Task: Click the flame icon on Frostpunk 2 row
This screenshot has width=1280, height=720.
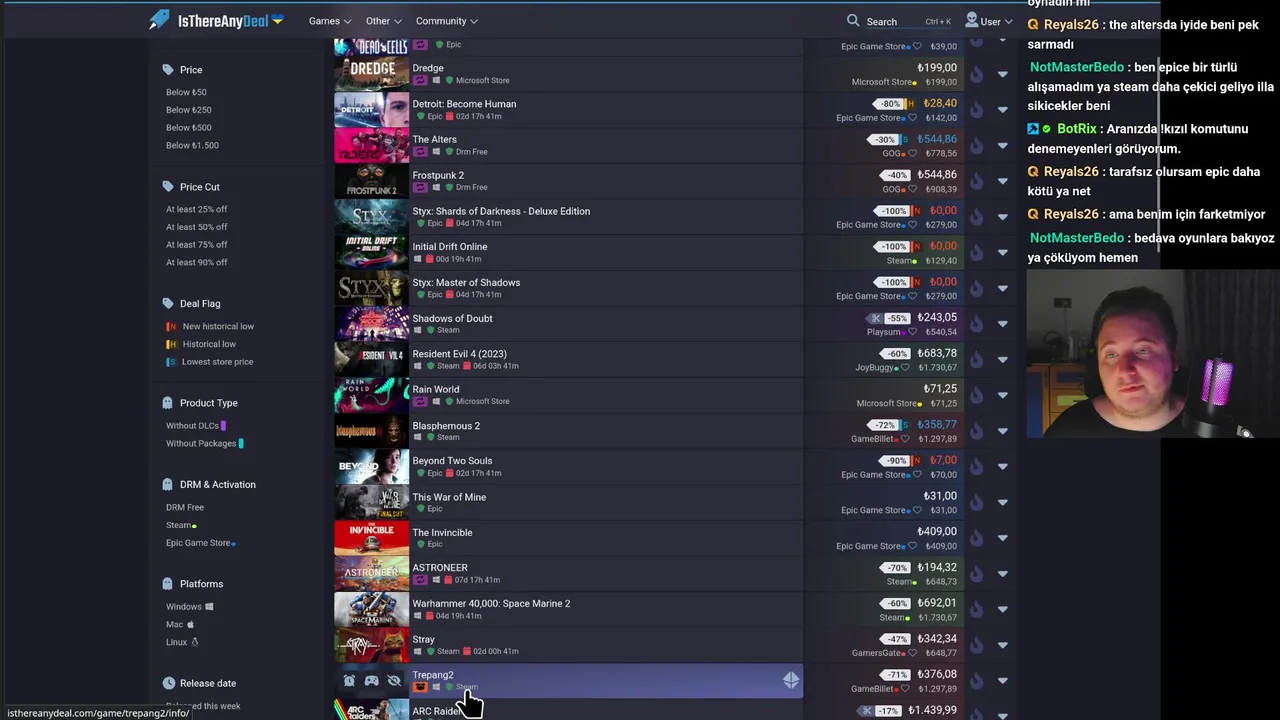Action: point(975,181)
